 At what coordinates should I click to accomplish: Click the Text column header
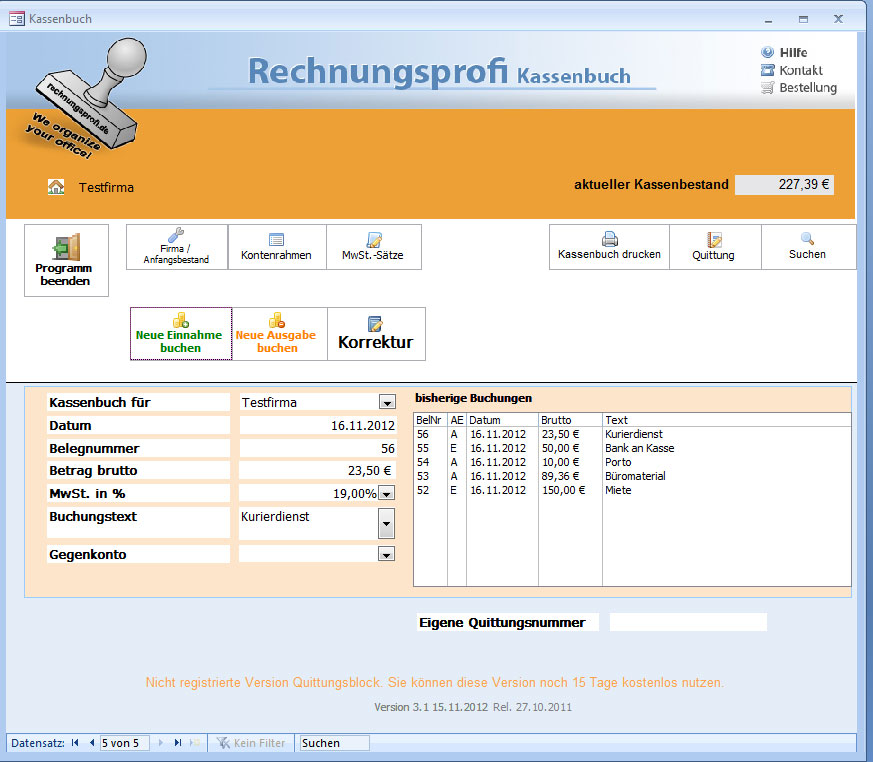point(727,420)
